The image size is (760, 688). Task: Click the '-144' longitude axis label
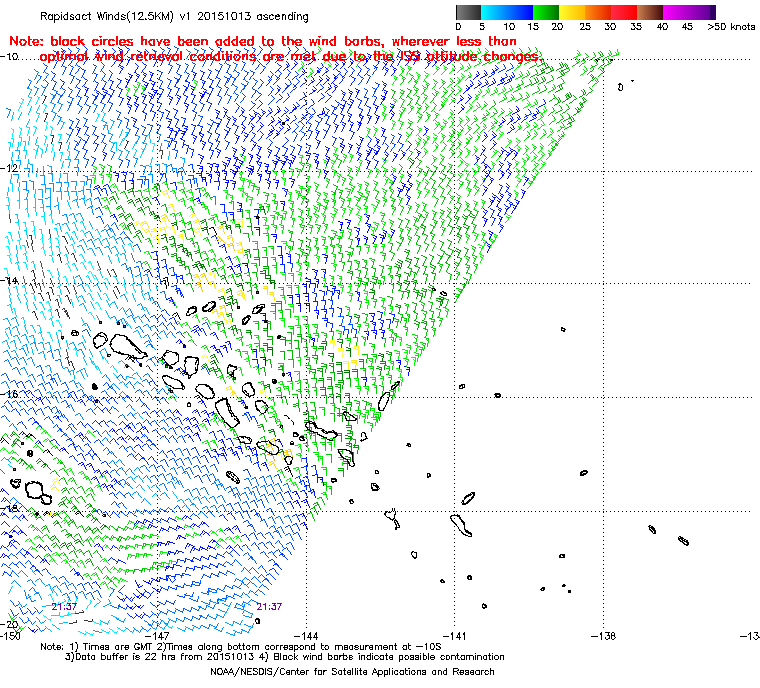(306, 636)
